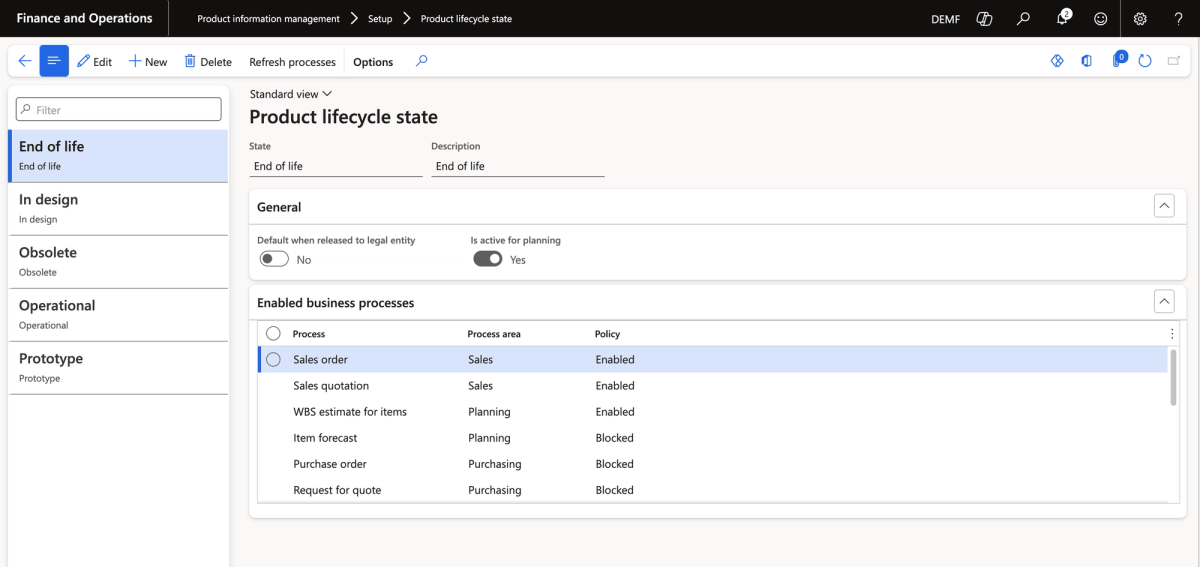Open the Options menu
This screenshot has width=1200, height=567.
pos(373,61)
